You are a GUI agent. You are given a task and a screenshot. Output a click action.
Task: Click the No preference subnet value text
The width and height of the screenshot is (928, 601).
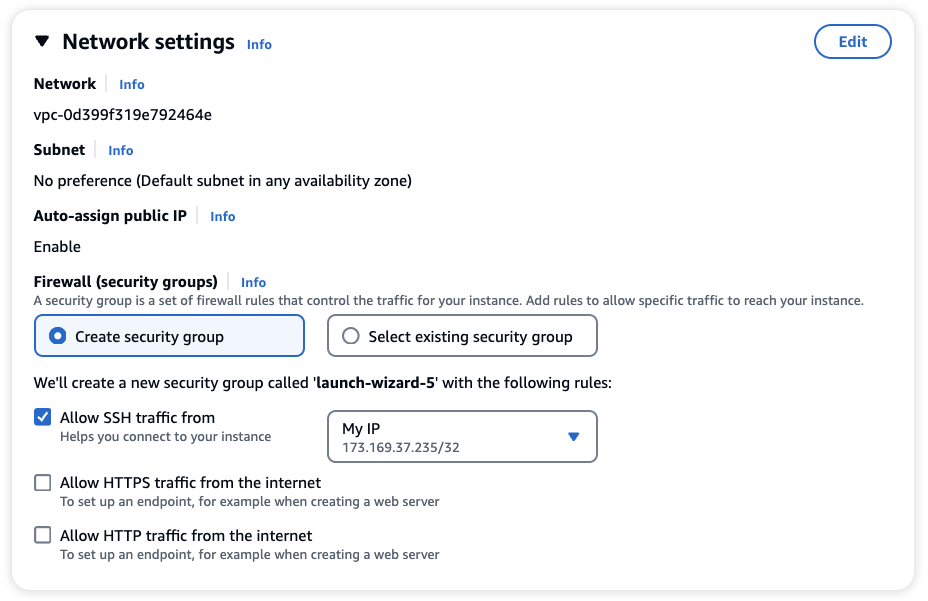(x=223, y=181)
